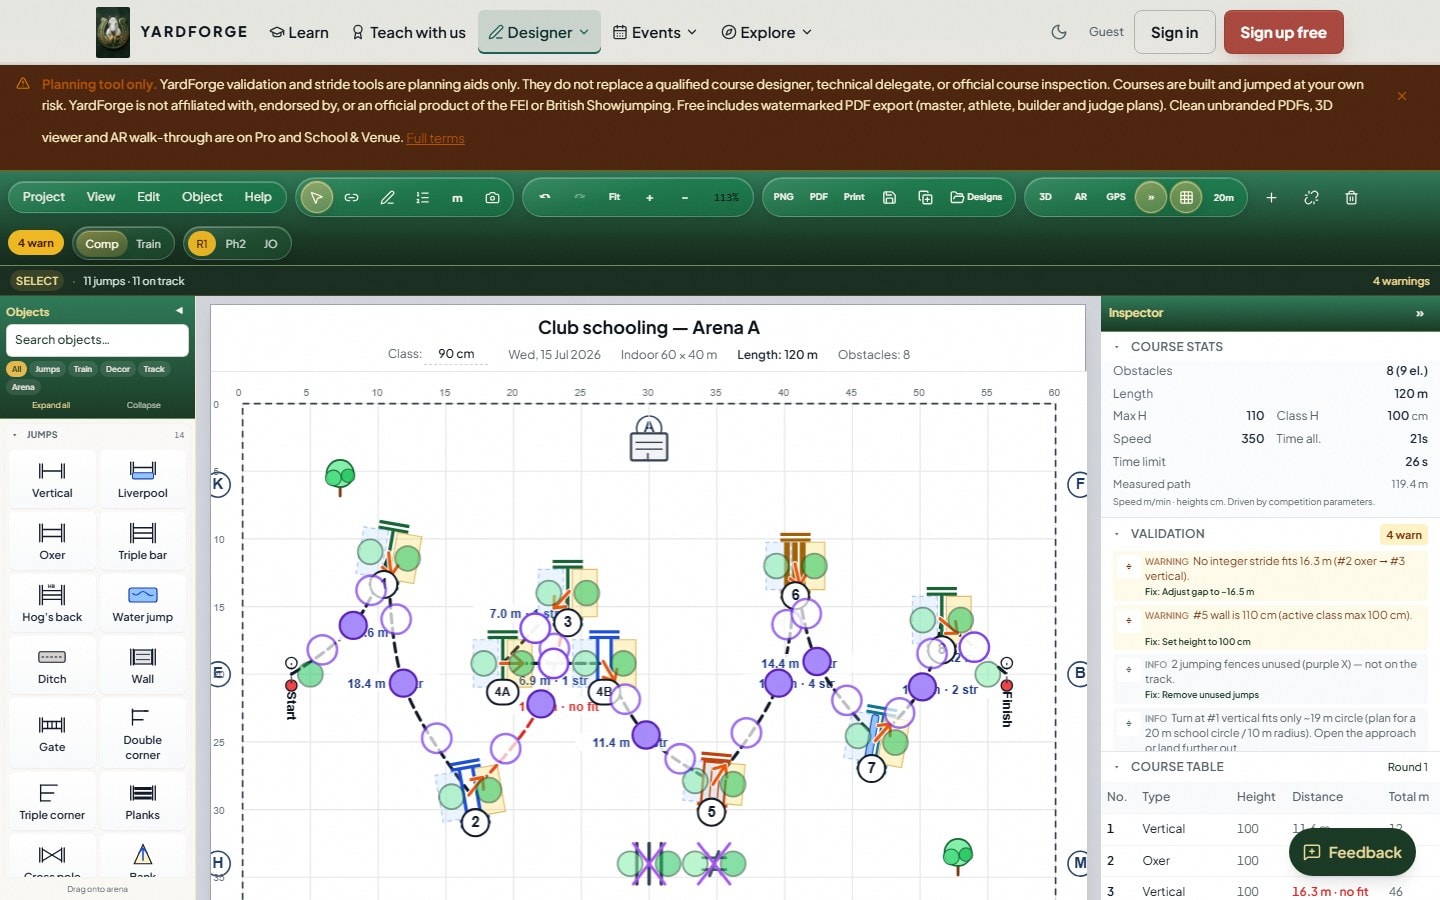This screenshot has width=1440, height=900.
Task: Pick the Liverpool jump object
Action: [142, 478]
